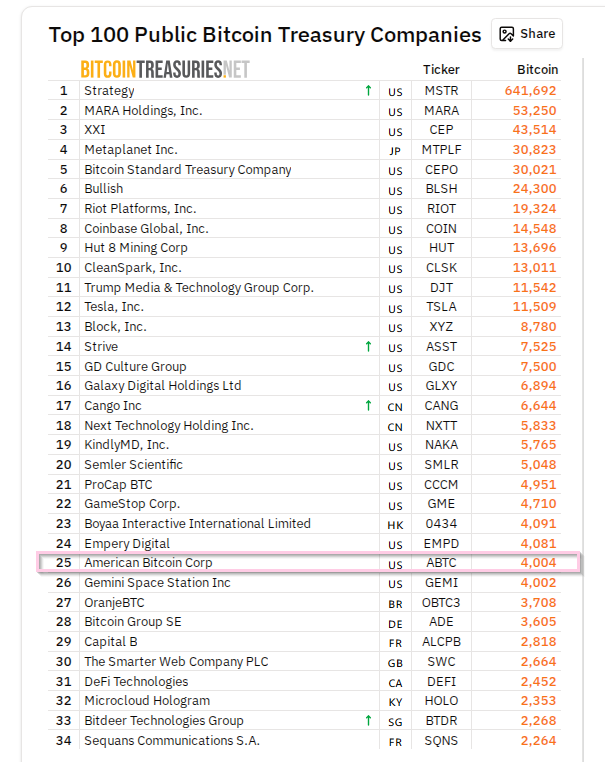Viewport: 605px width, 762px height.
Task: Click the green arrow beside Bitdeer Technologies Group
Action: coord(368,721)
